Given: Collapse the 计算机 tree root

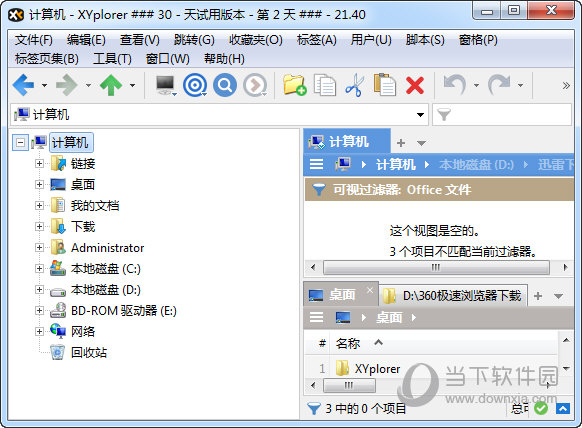Looking at the screenshot, I should click(21, 142).
